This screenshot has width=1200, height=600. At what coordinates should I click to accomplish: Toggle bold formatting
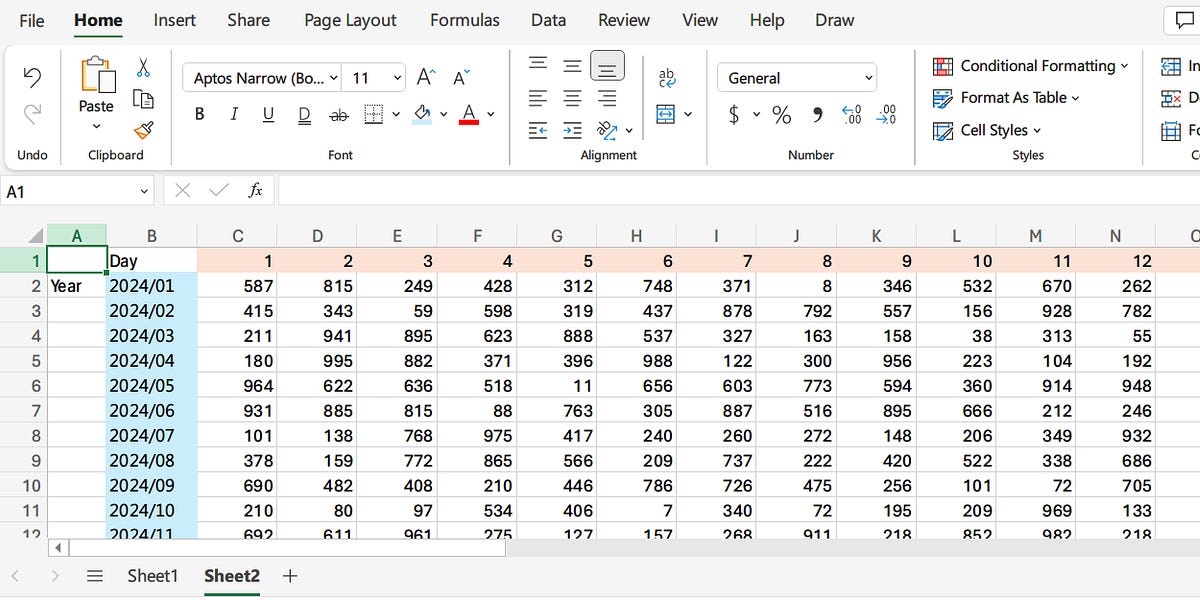(199, 114)
